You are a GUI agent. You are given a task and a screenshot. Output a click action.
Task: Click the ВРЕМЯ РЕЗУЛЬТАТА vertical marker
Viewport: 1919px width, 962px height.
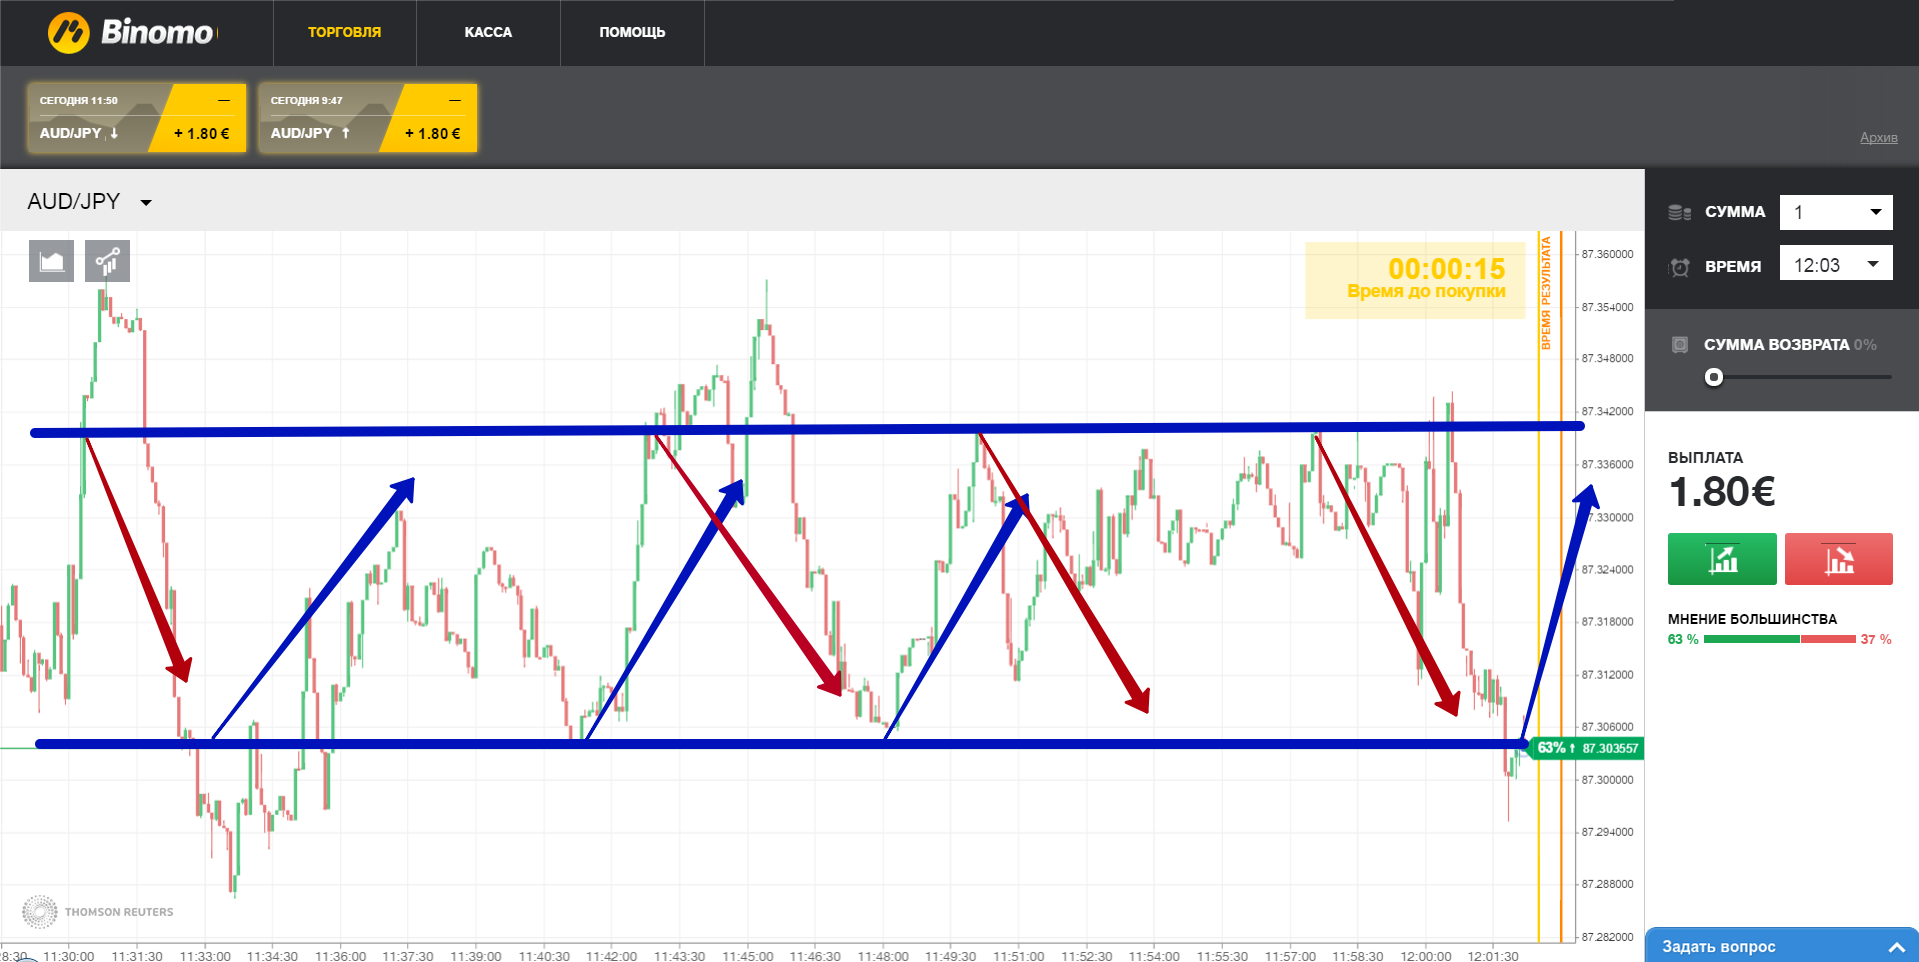click(1545, 293)
